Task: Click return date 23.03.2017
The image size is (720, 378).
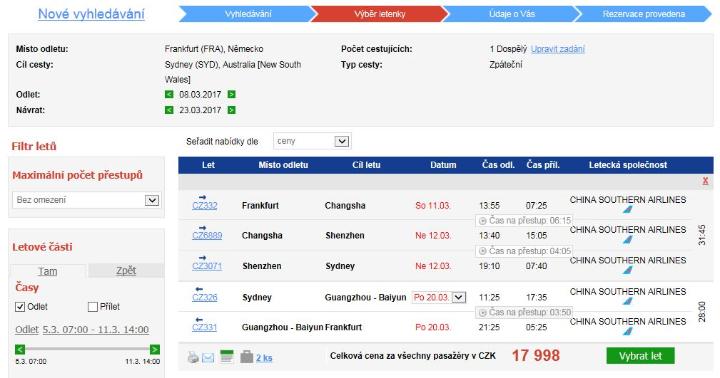Action: [200, 110]
